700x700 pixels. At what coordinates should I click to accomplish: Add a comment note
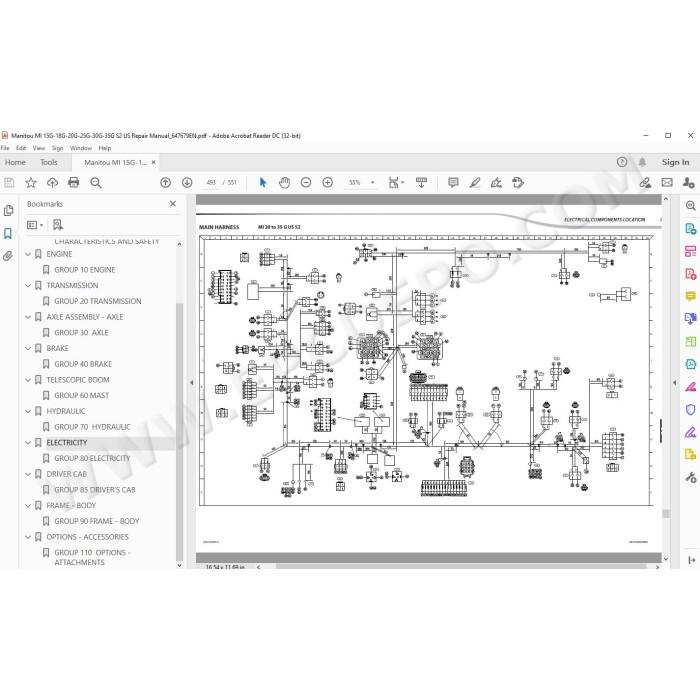[453, 183]
